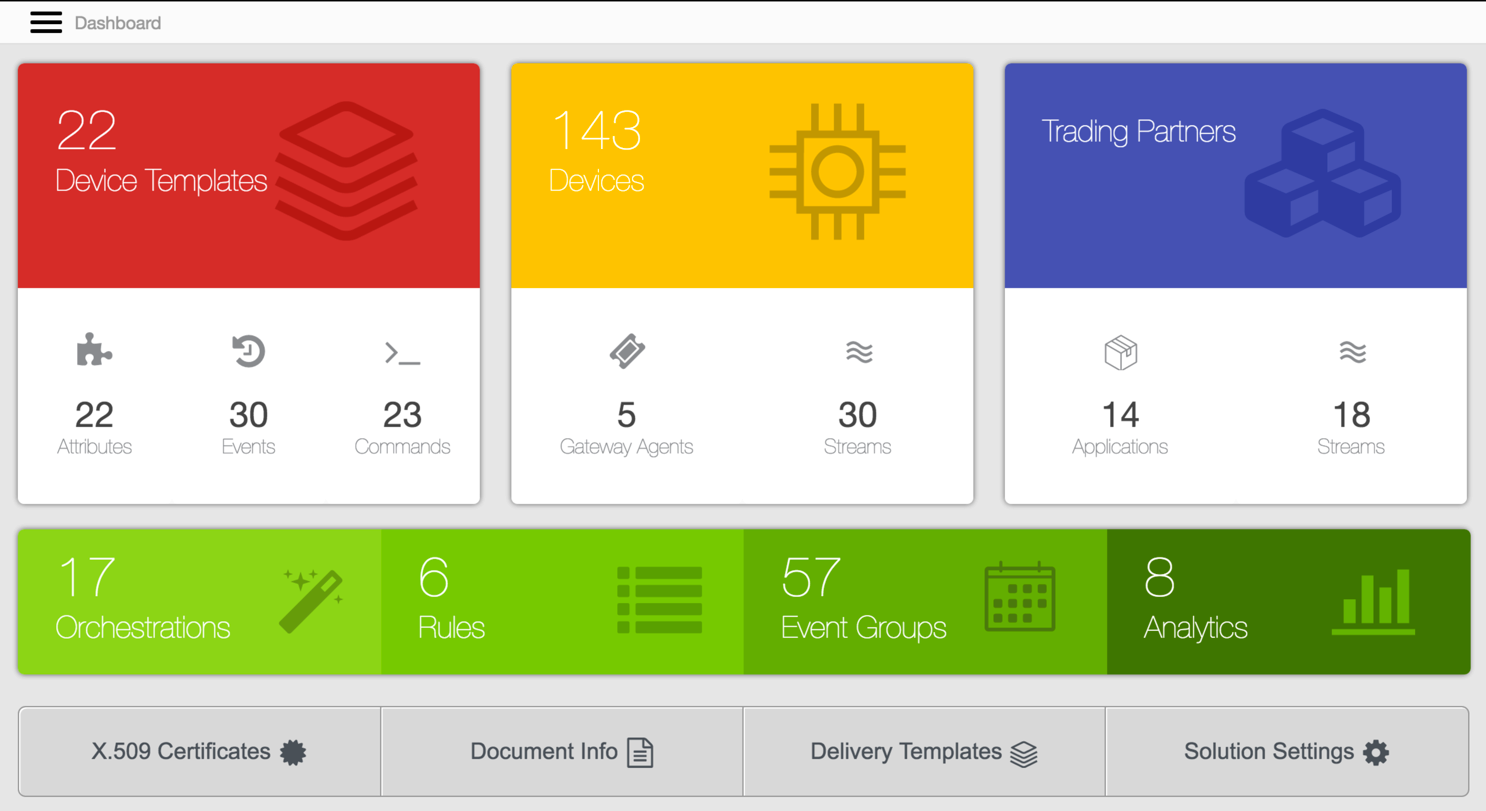Viewport: 1486px width, 811px height.
Task: Click the Streams wave icon under Trading Partners
Action: pos(1352,352)
